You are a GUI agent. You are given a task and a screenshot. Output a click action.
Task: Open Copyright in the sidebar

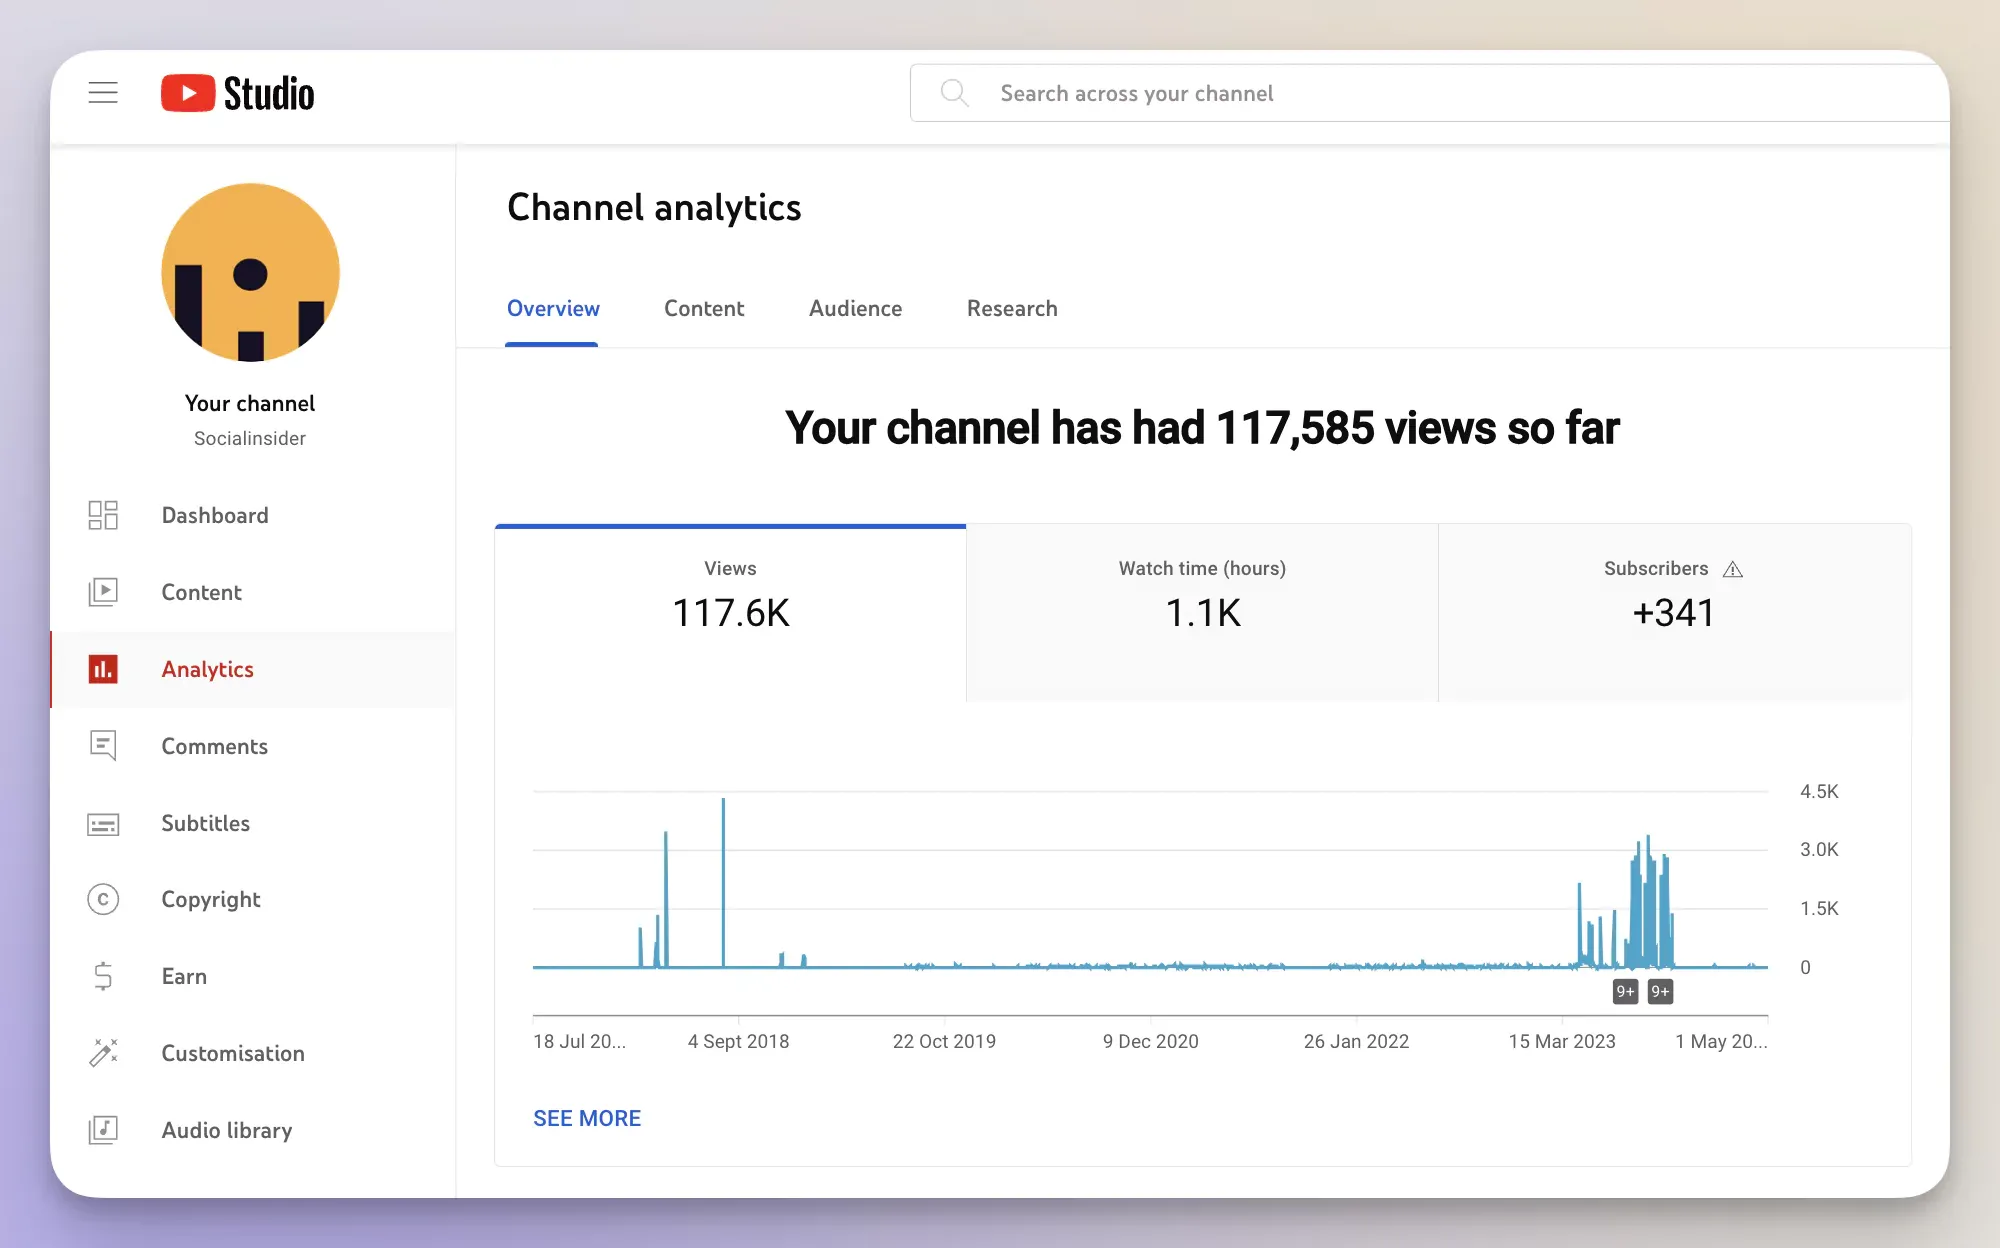point(253,899)
